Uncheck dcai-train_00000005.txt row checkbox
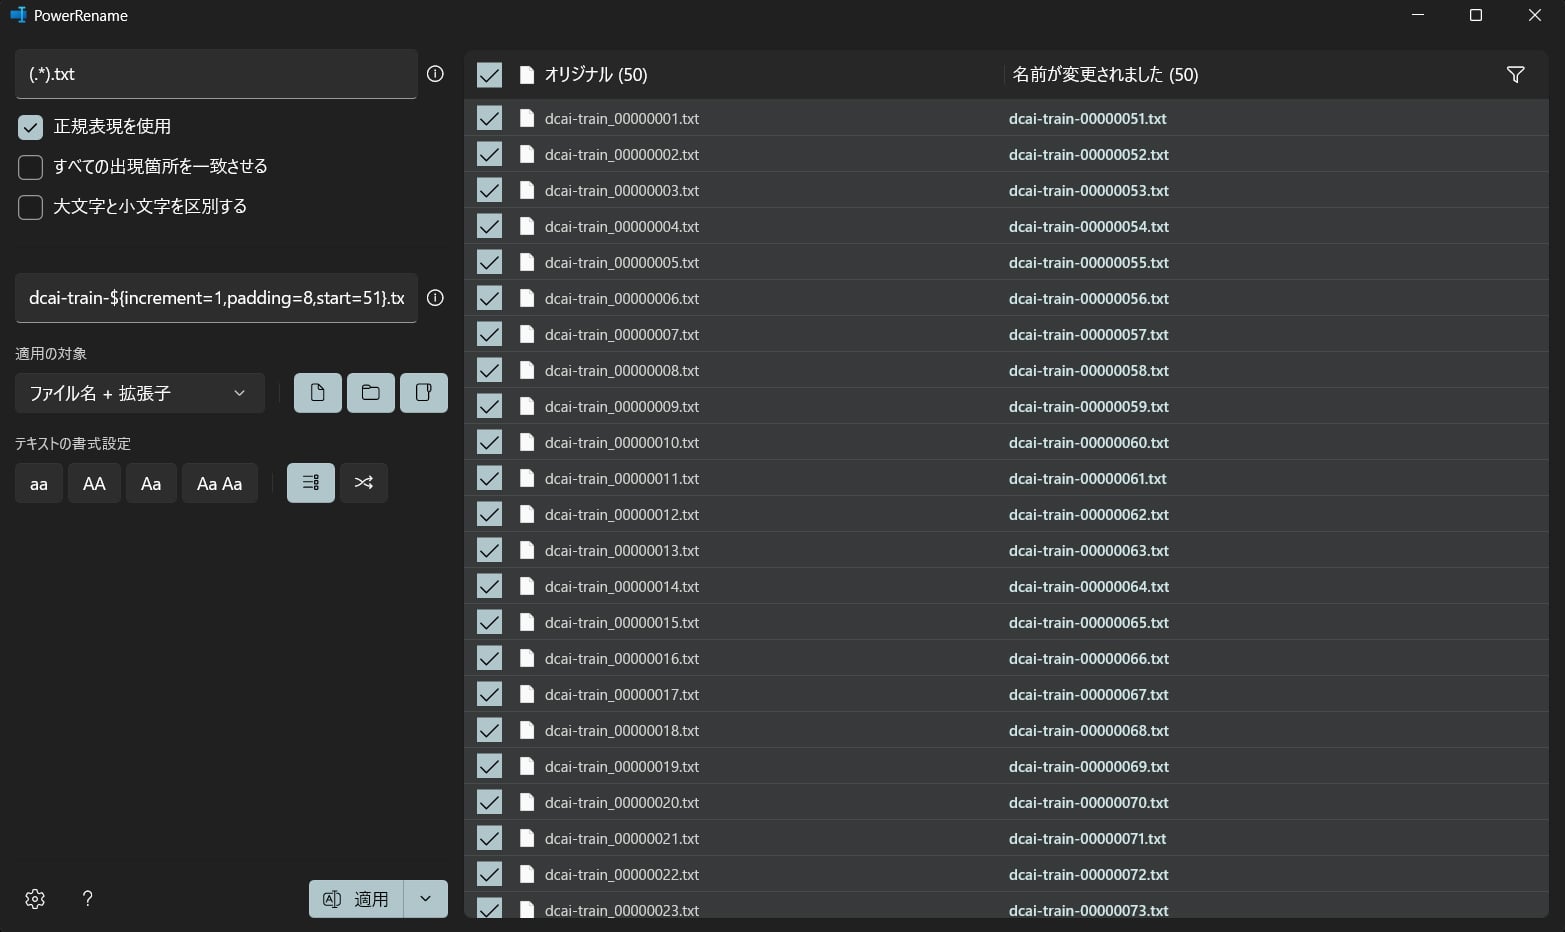Screen dimensions: 1565x932 tap(489, 262)
